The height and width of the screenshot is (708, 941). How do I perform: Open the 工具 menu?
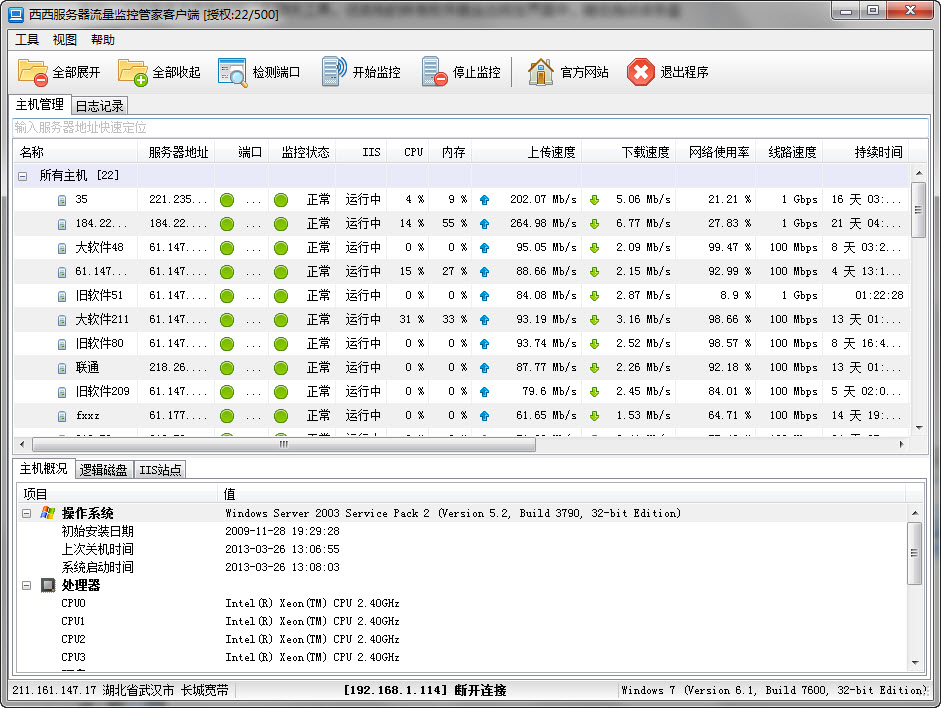27,40
